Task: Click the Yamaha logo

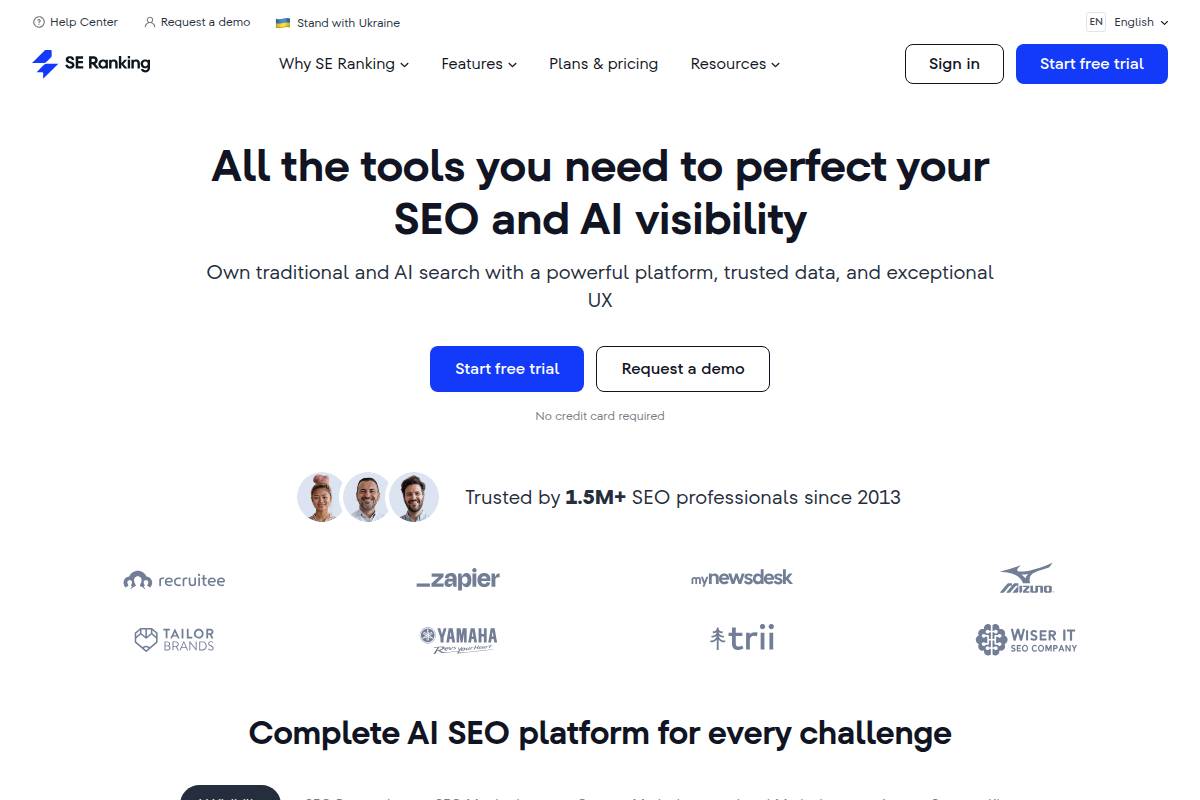Action: 458,639
